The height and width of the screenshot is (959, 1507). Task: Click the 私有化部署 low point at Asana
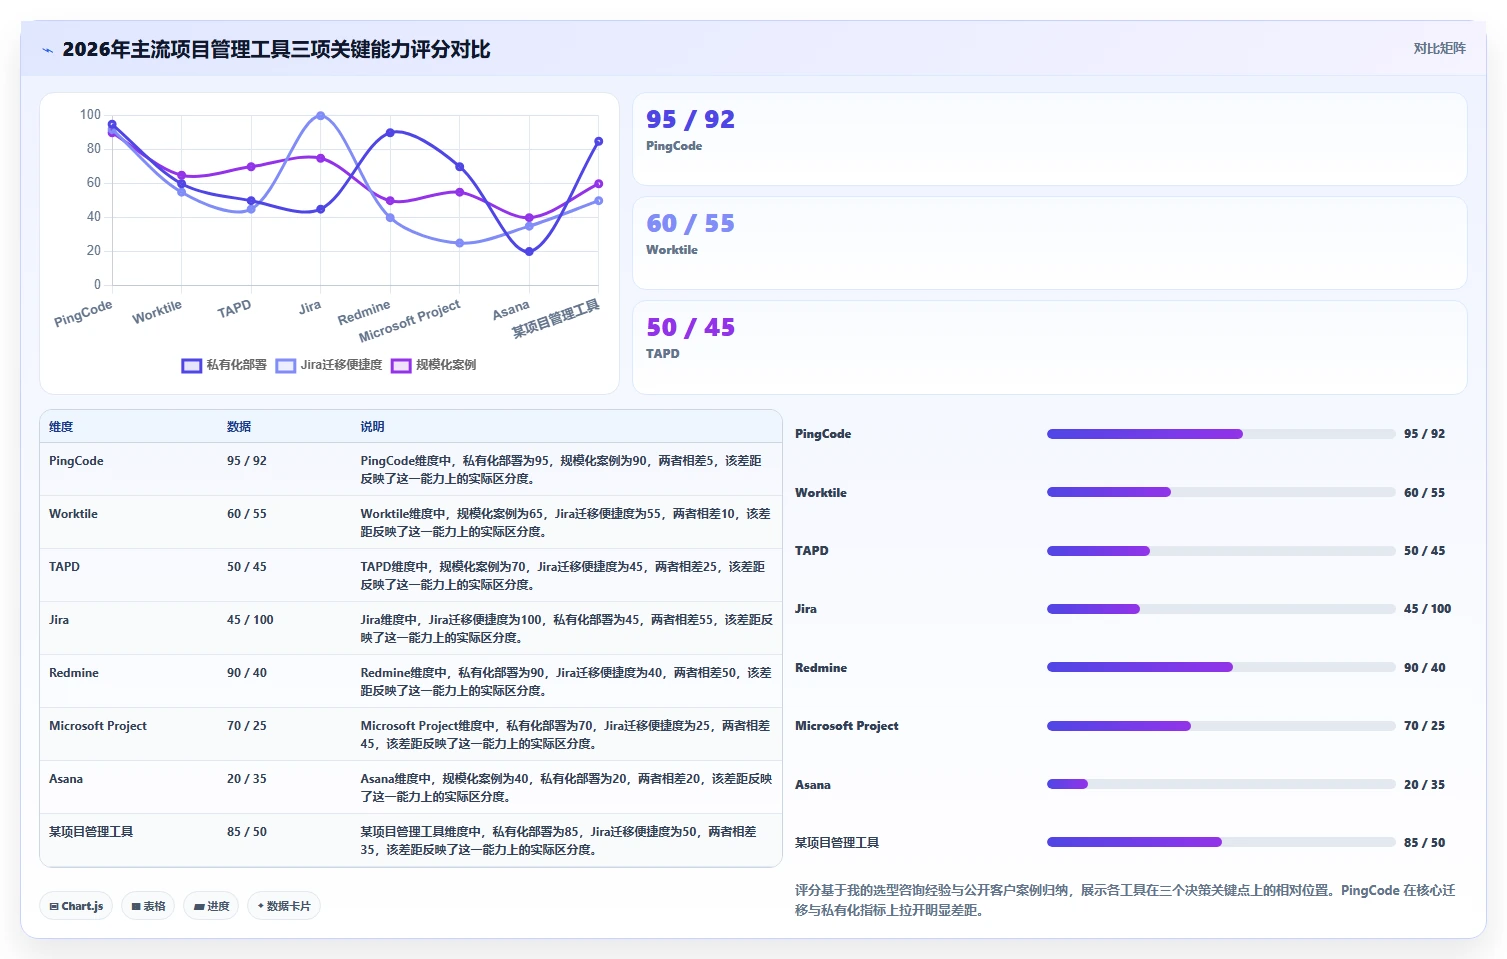529,251
